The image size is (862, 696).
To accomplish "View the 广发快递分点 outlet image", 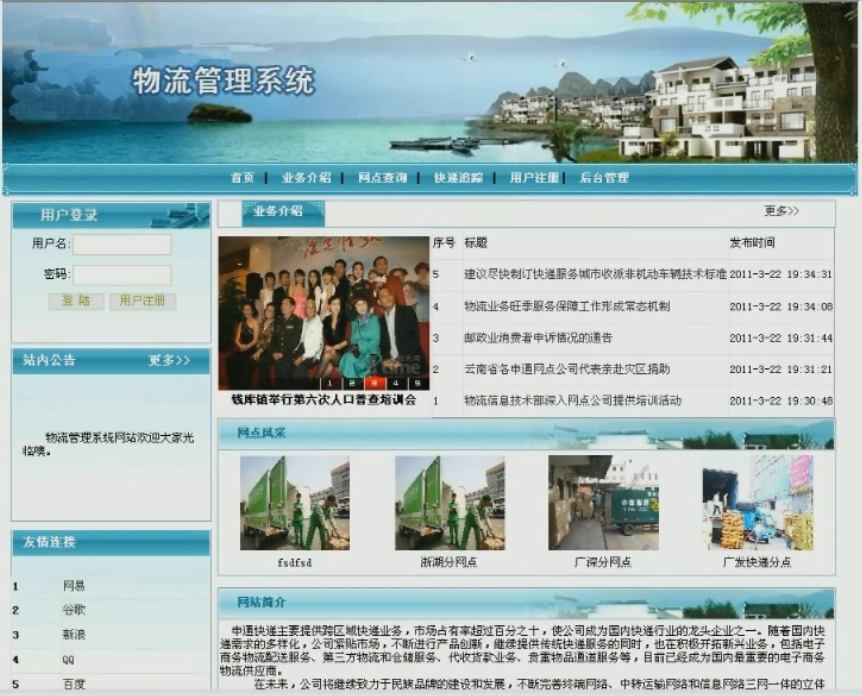I will click(757, 503).
